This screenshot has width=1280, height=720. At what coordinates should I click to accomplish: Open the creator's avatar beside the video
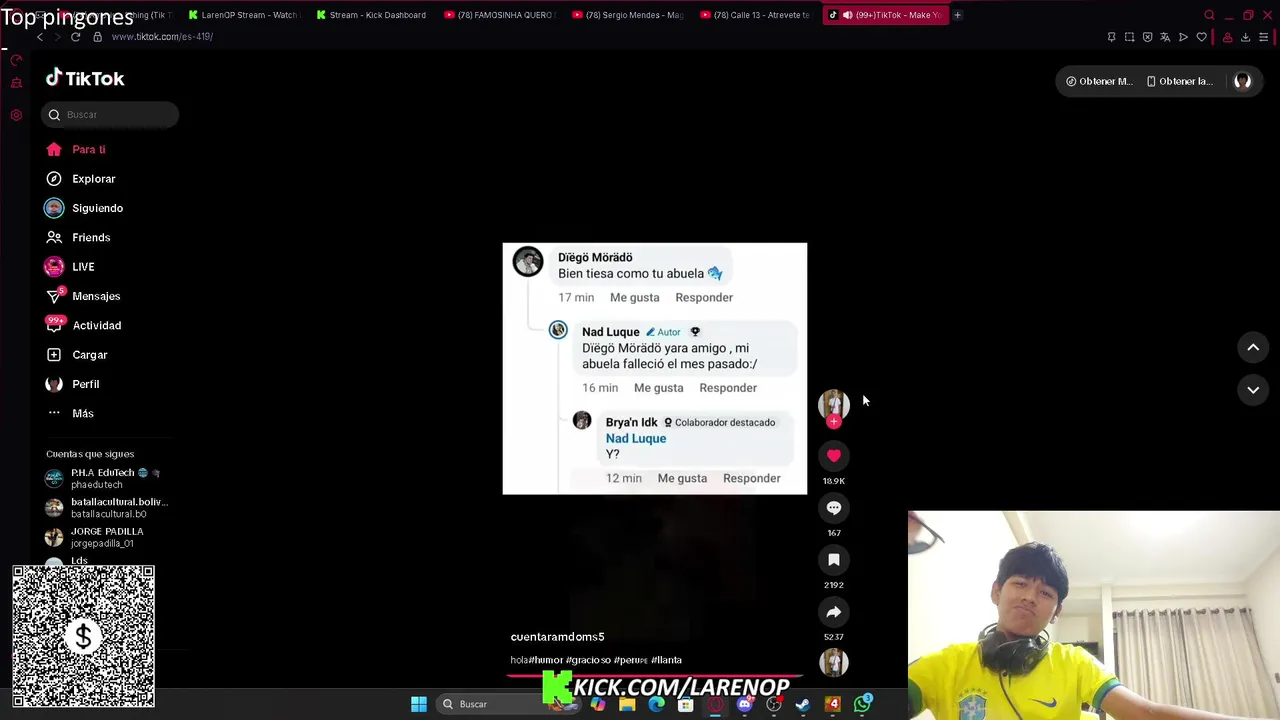[x=834, y=403]
